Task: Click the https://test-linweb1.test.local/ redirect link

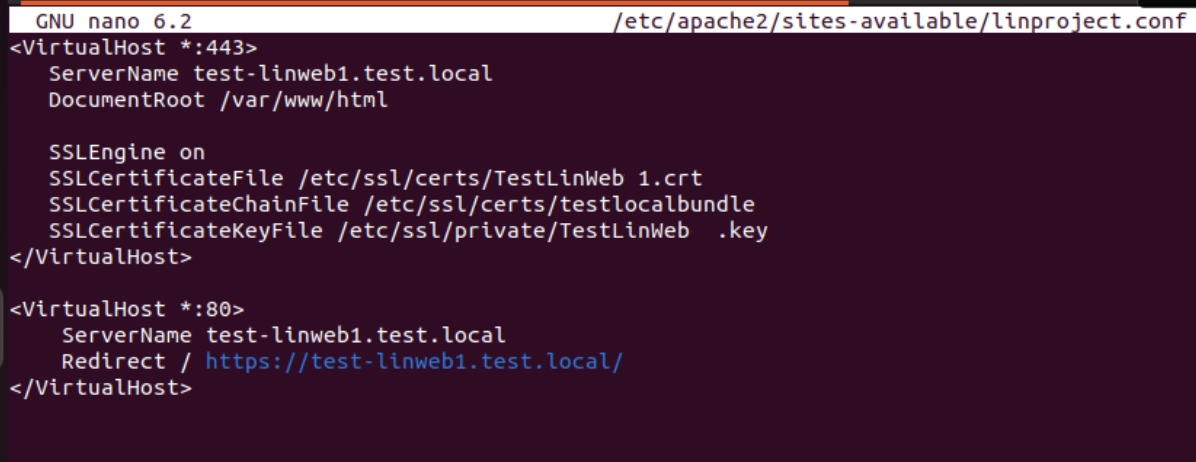Action: (x=414, y=361)
